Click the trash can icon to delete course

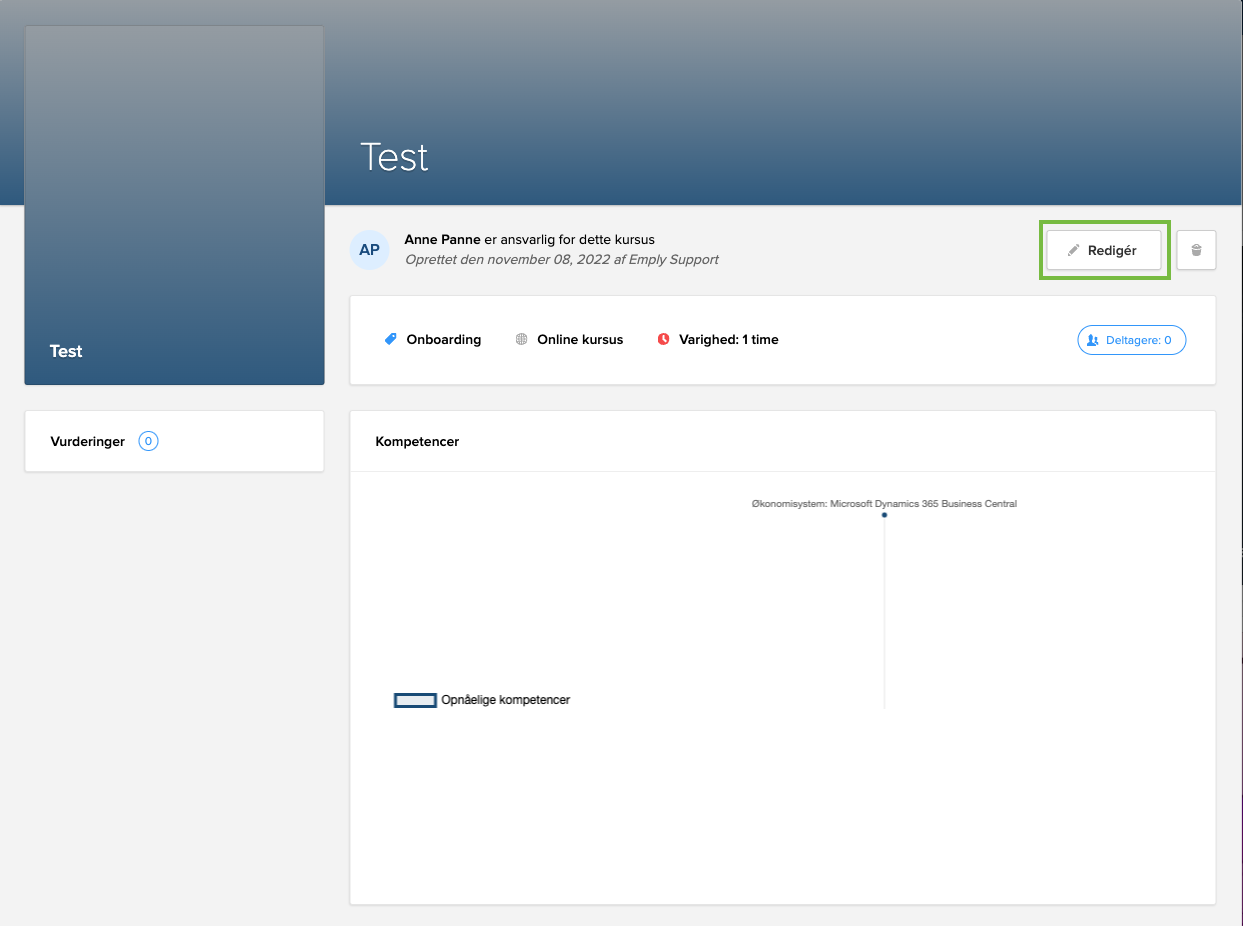[1196, 250]
